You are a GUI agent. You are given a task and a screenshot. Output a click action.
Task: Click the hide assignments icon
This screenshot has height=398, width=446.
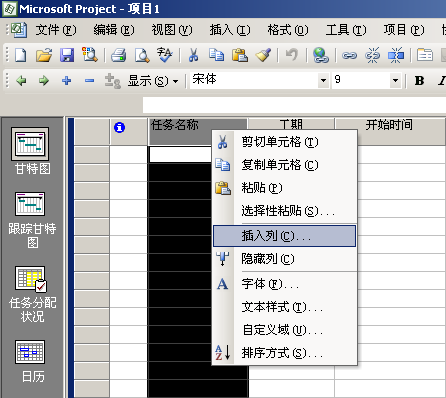tap(112, 81)
